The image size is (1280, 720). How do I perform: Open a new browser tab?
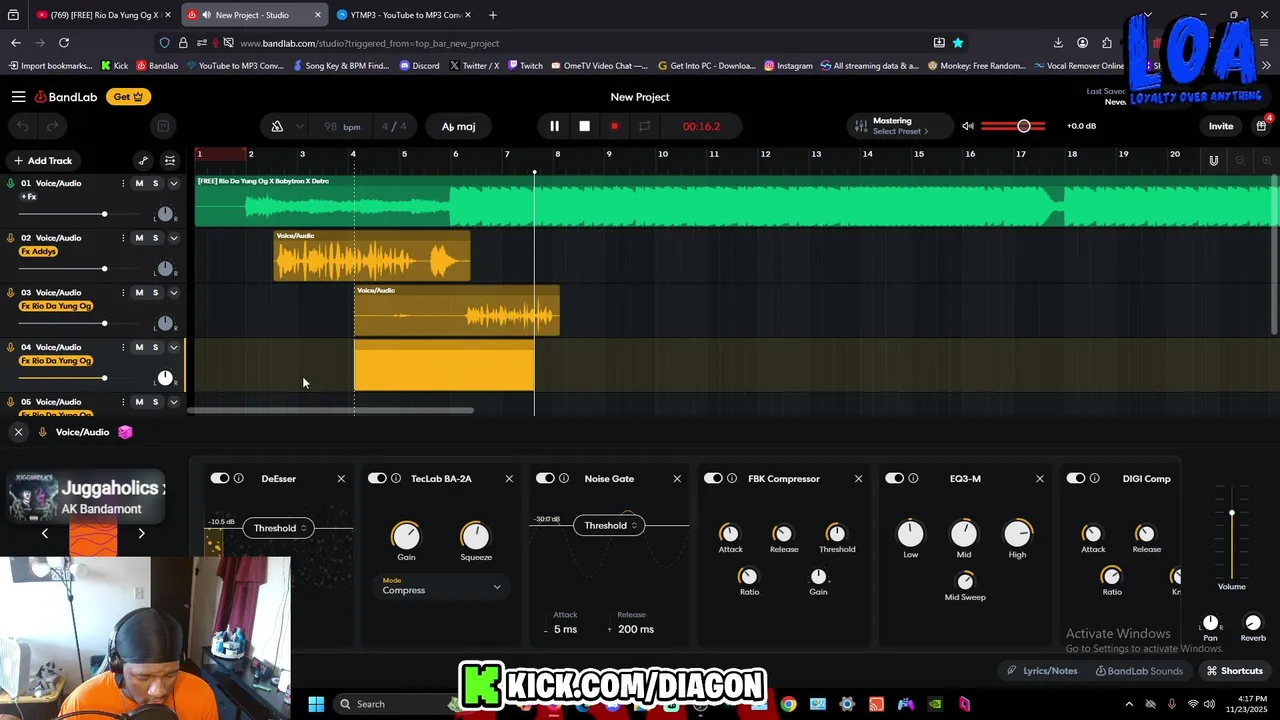pyautogui.click(x=493, y=15)
